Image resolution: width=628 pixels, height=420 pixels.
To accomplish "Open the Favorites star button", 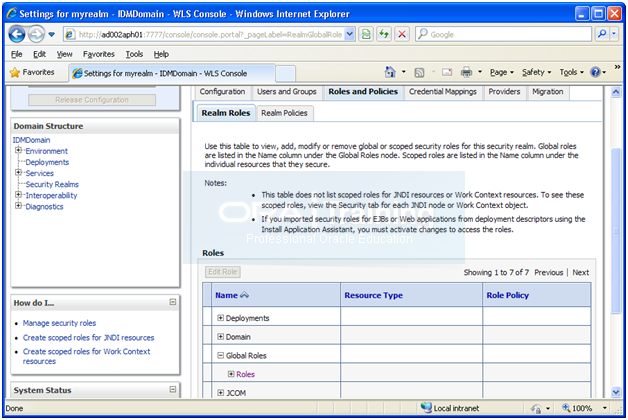I will pos(32,72).
